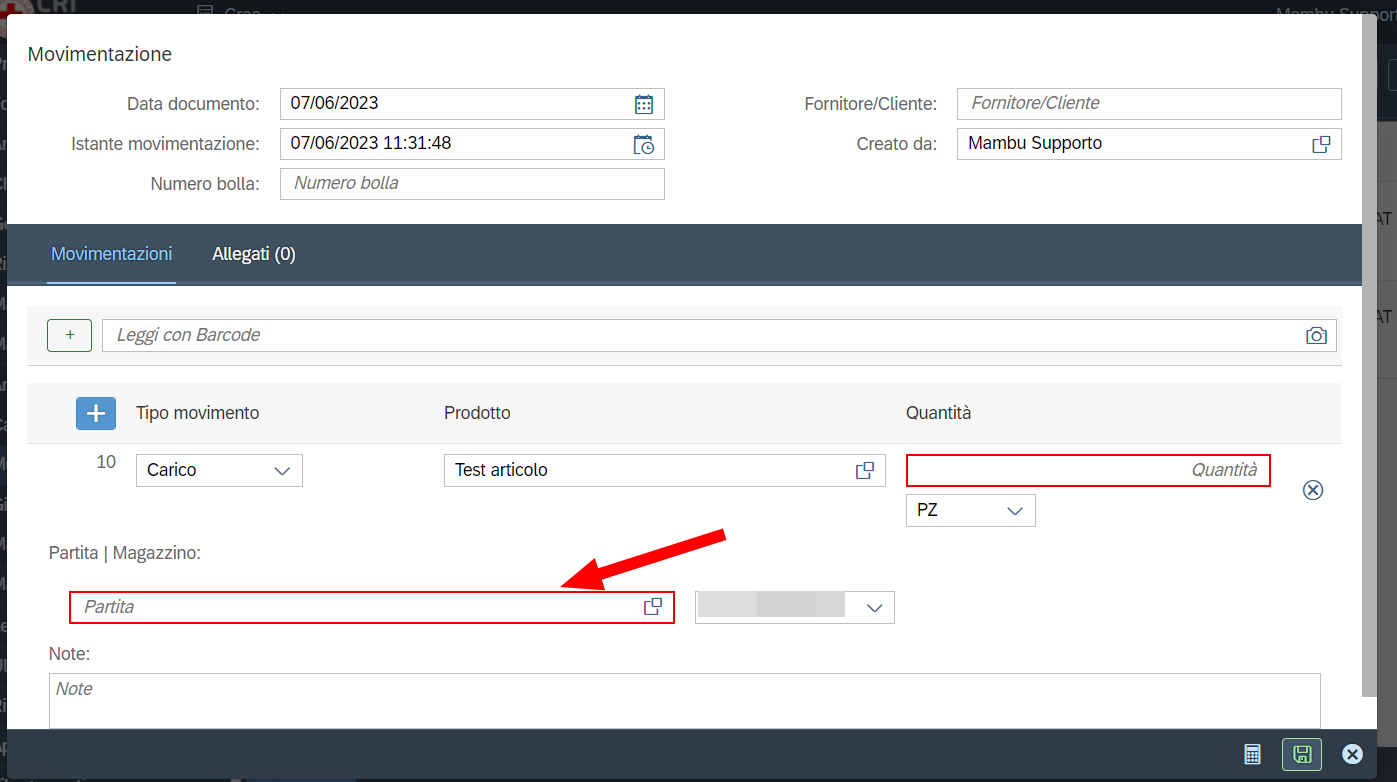Select the Movimentazioni tab

(112, 254)
